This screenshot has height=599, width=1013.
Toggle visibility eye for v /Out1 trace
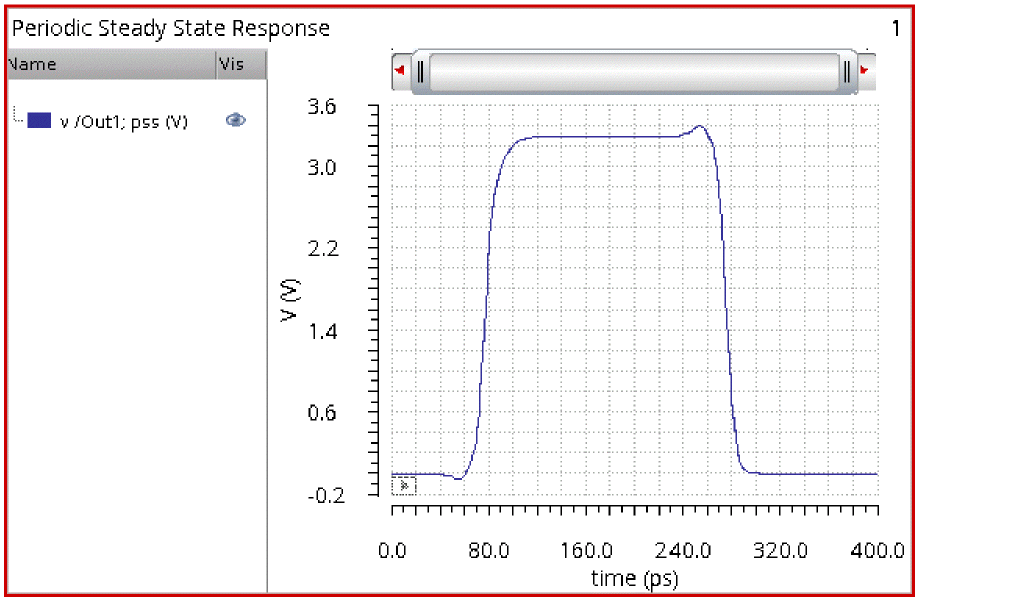click(x=236, y=120)
